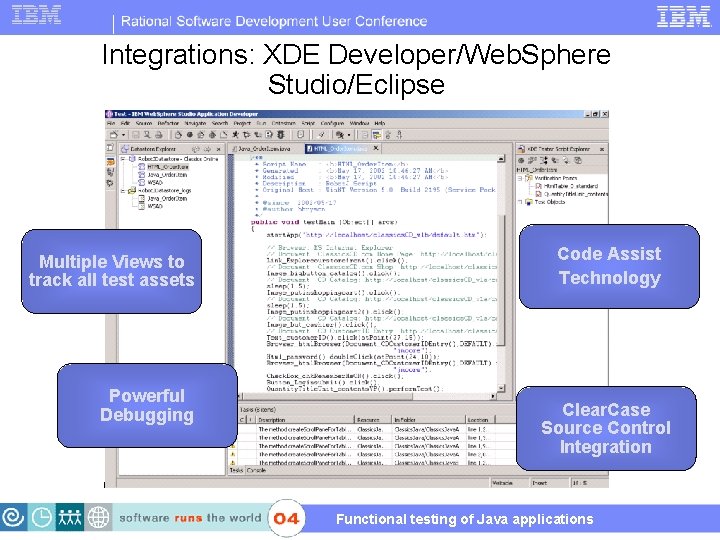Select the Quantity verification point below HtmlTable_0_standard

coord(576,194)
